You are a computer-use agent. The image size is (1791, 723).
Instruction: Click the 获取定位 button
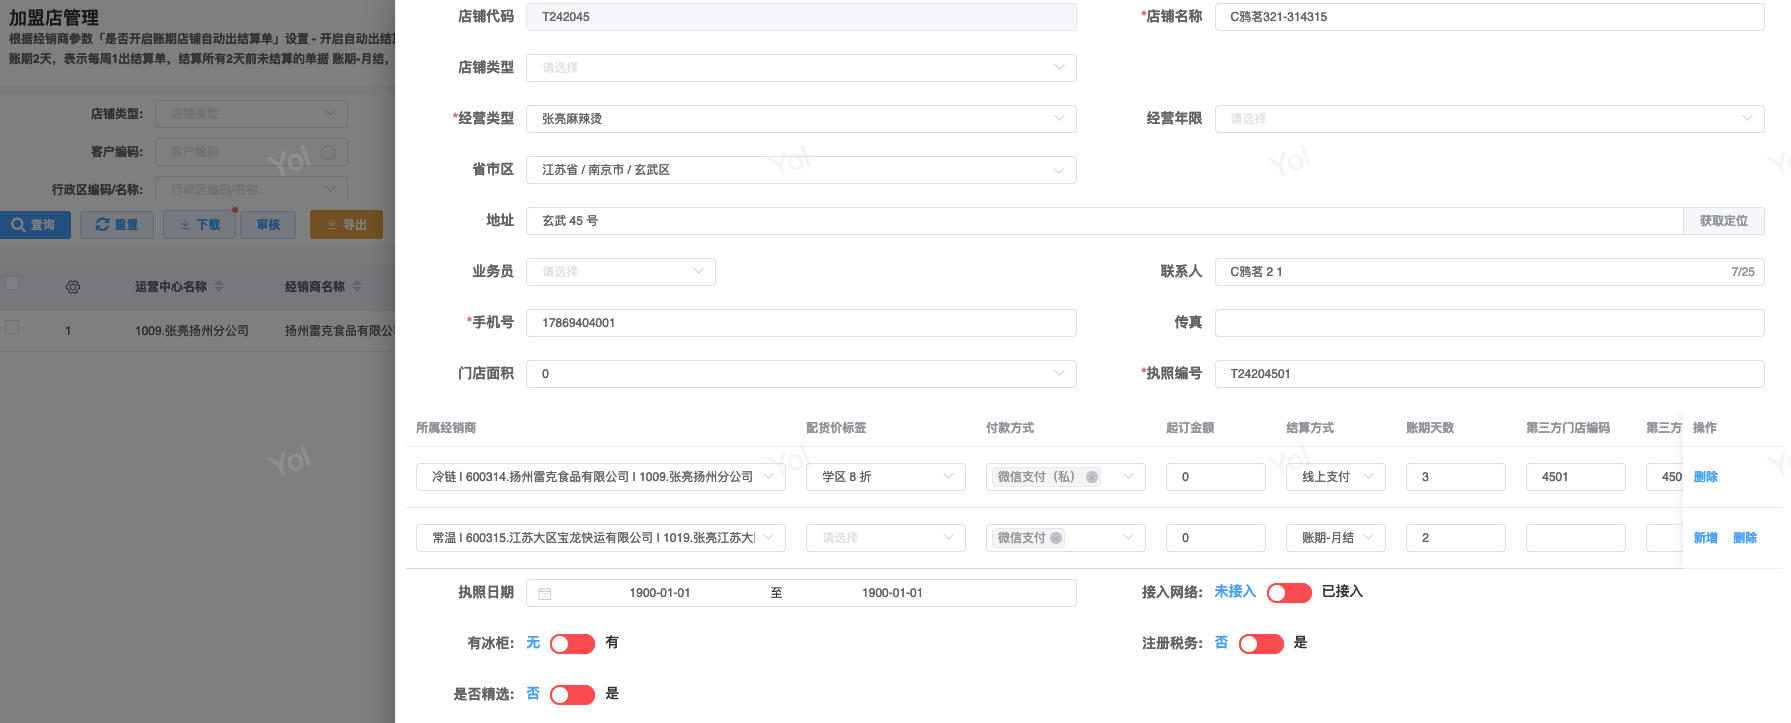(x=1724, y=221)
